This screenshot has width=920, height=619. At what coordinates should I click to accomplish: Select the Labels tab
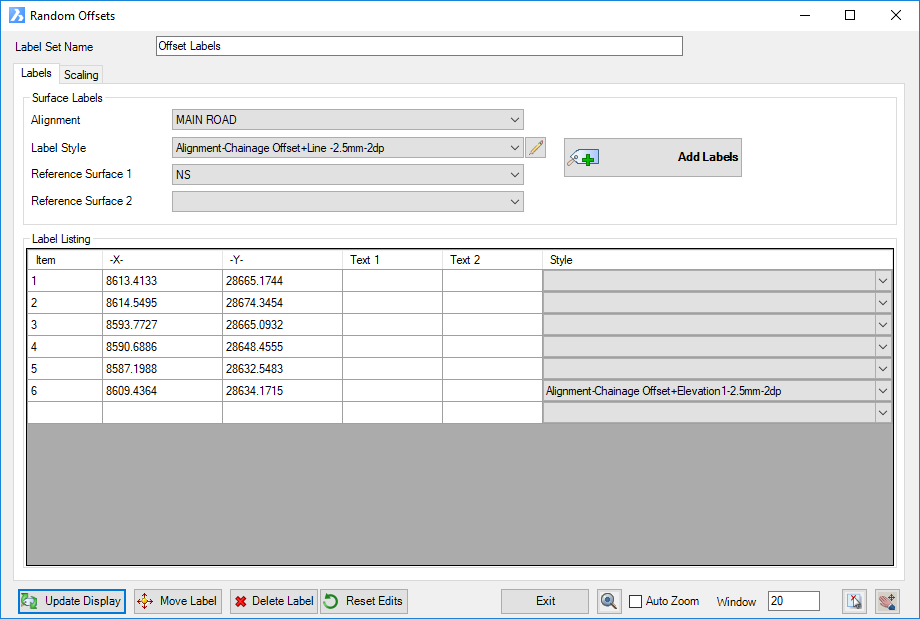pos(36,74)
